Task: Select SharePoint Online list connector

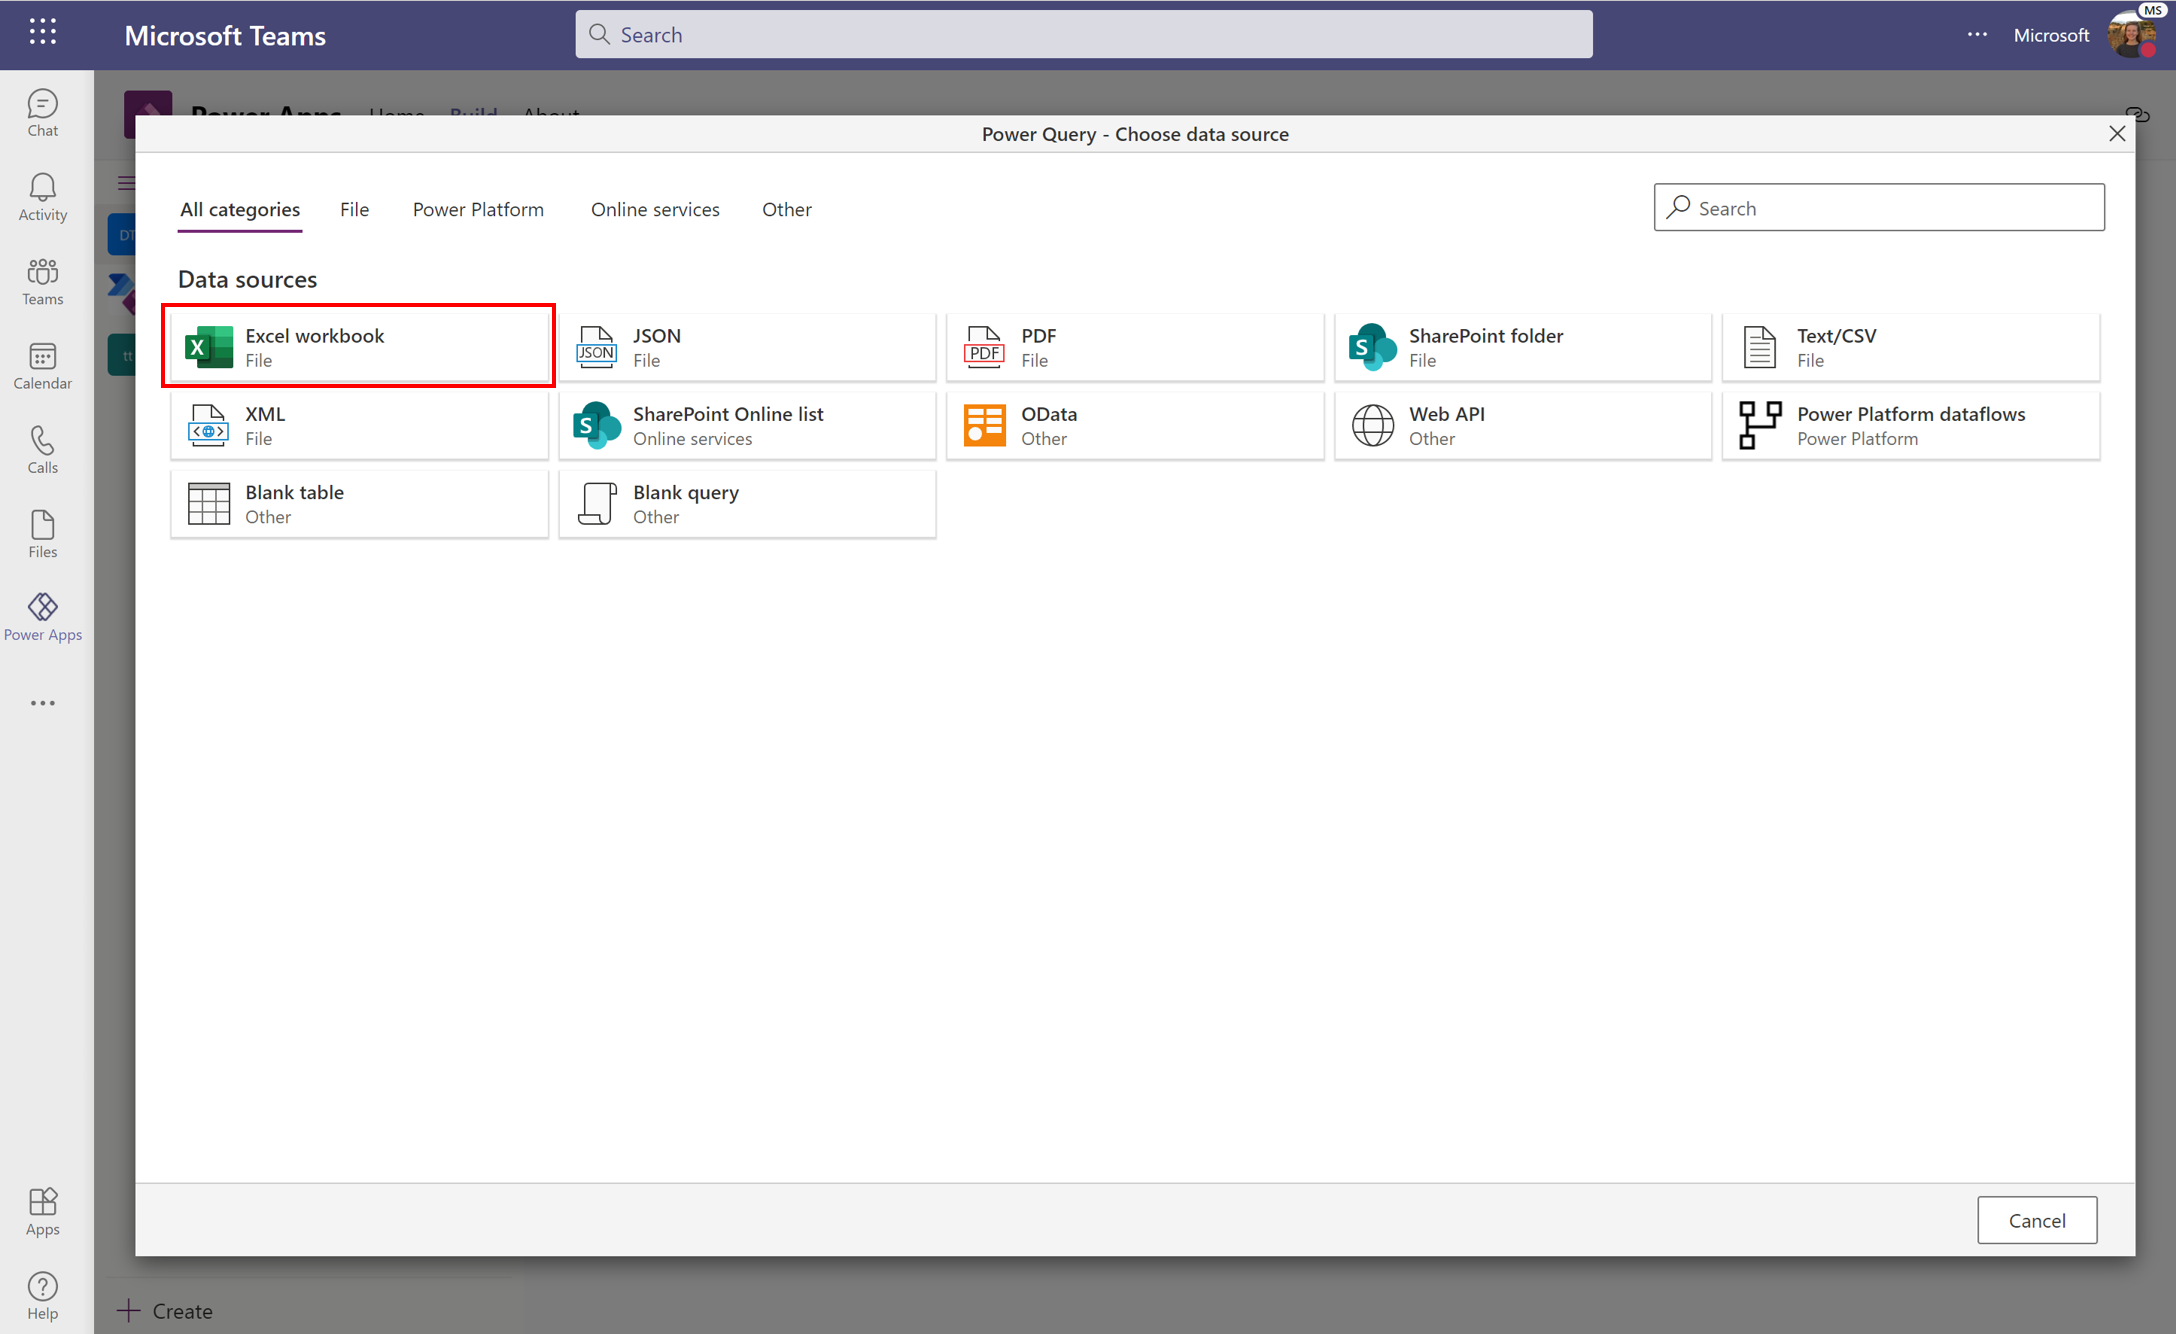Action: coord(746,424)
